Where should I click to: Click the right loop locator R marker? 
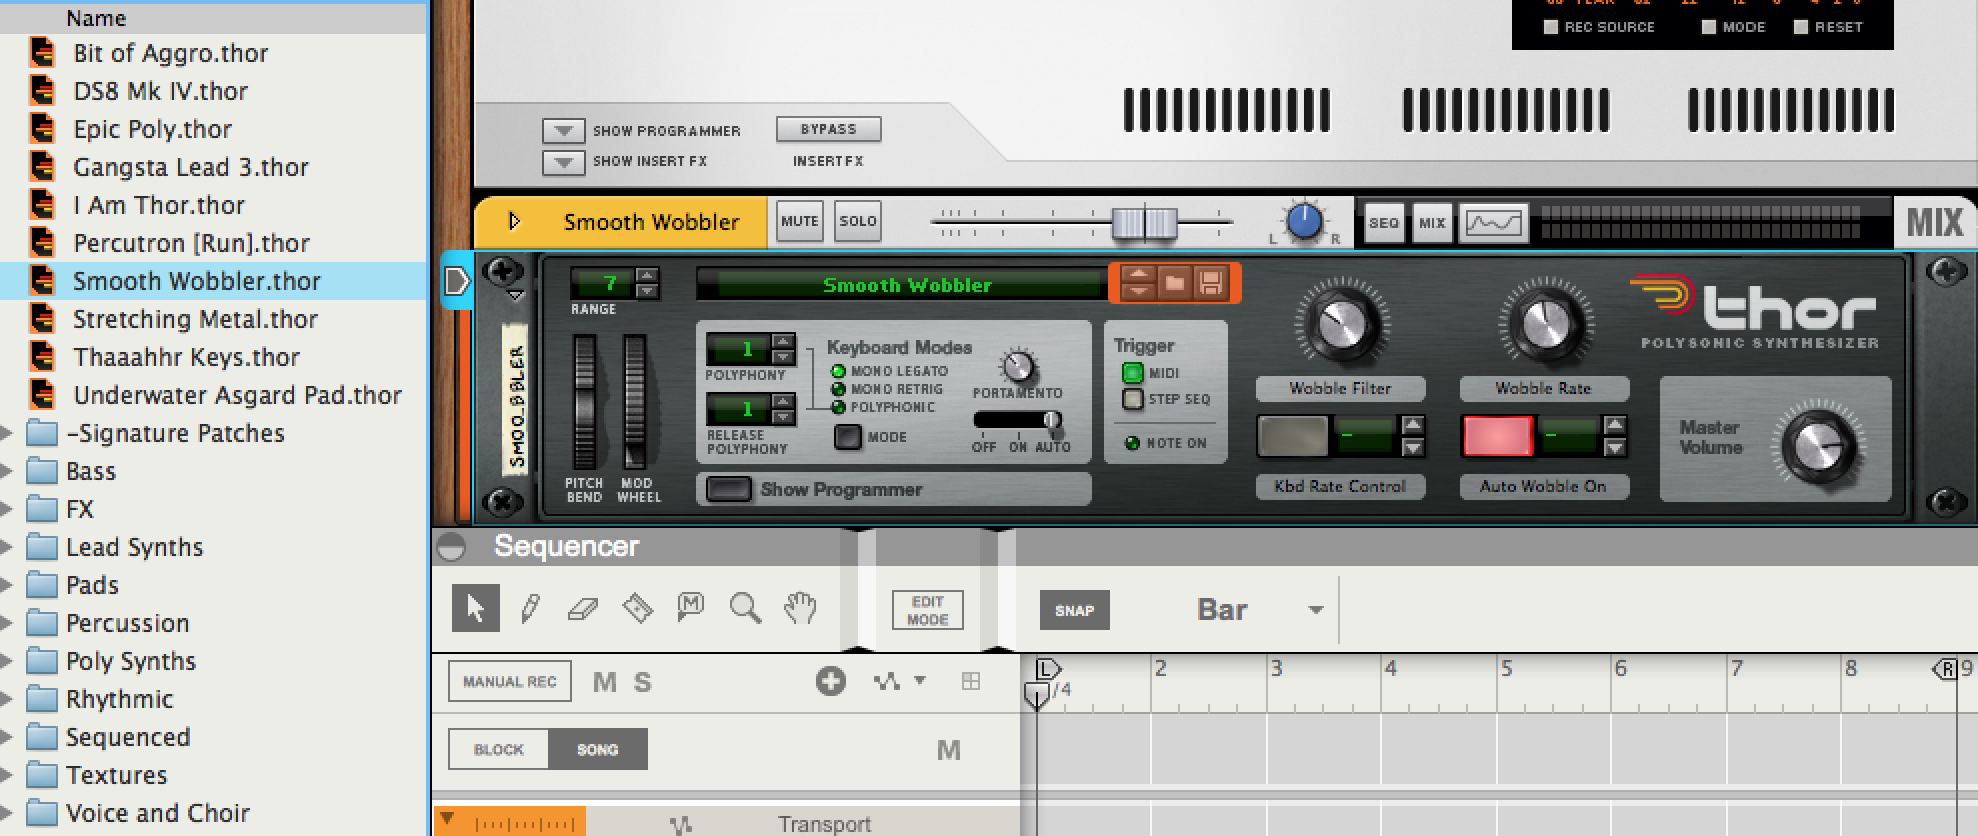pyautogui.click(x=1946, y=668)
